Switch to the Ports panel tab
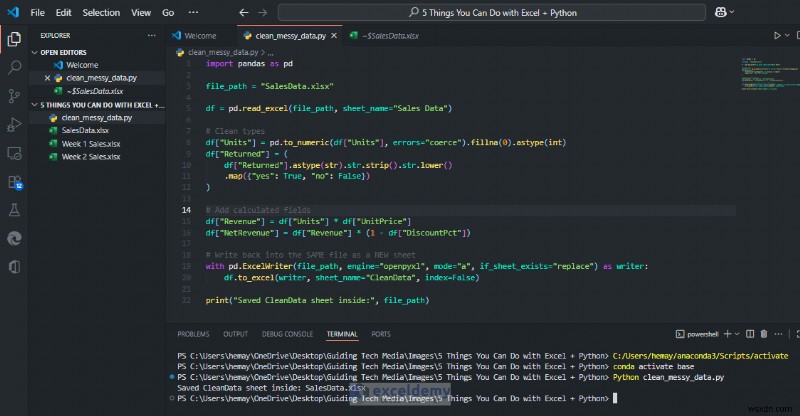This screenshot has height=416, width=800. click(x=381, y=334)
